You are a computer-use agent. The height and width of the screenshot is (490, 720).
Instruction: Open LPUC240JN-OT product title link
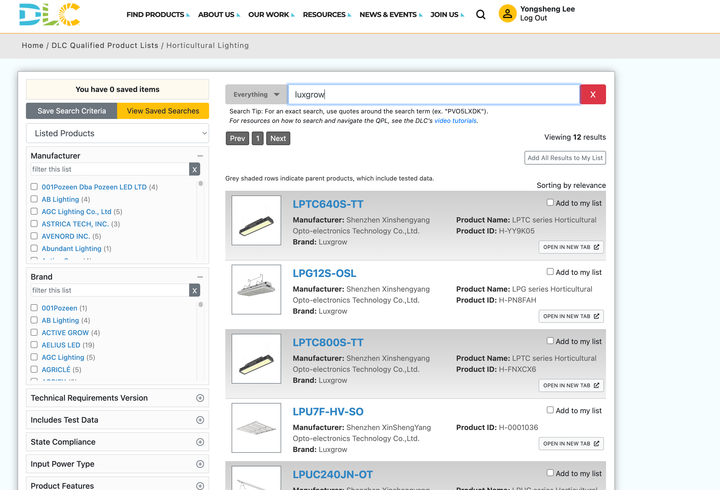click(332, 474)
